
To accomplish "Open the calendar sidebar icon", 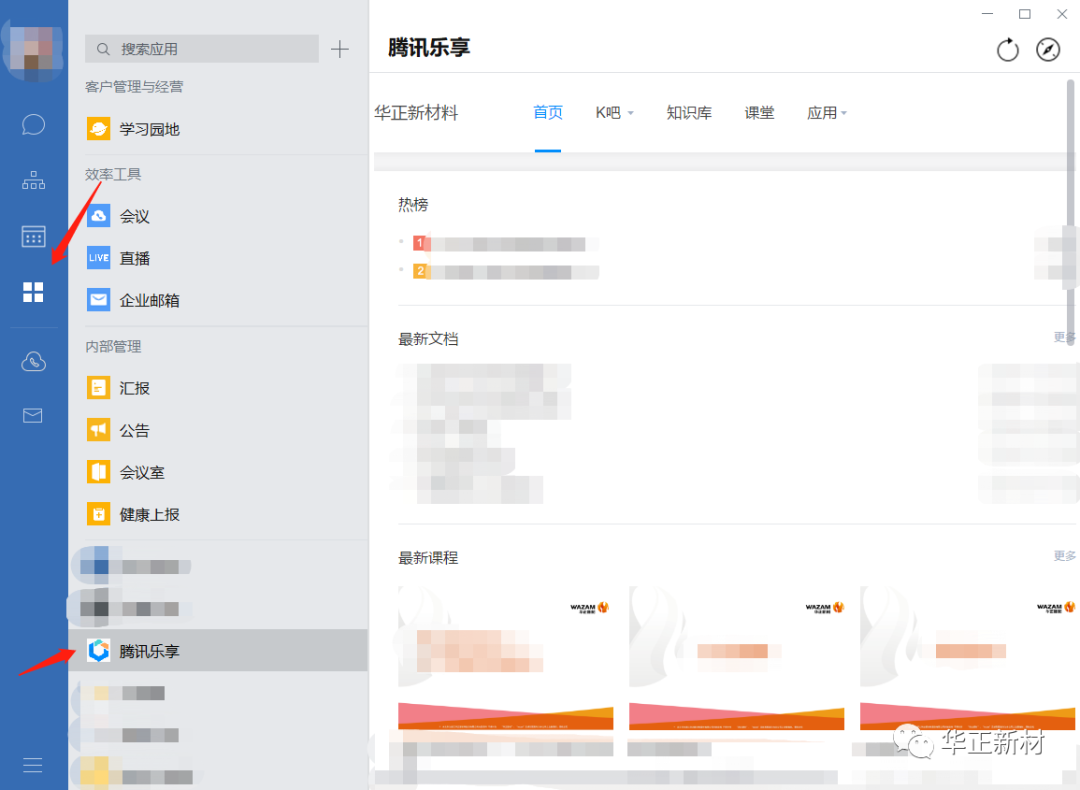I will pos(33,236).
